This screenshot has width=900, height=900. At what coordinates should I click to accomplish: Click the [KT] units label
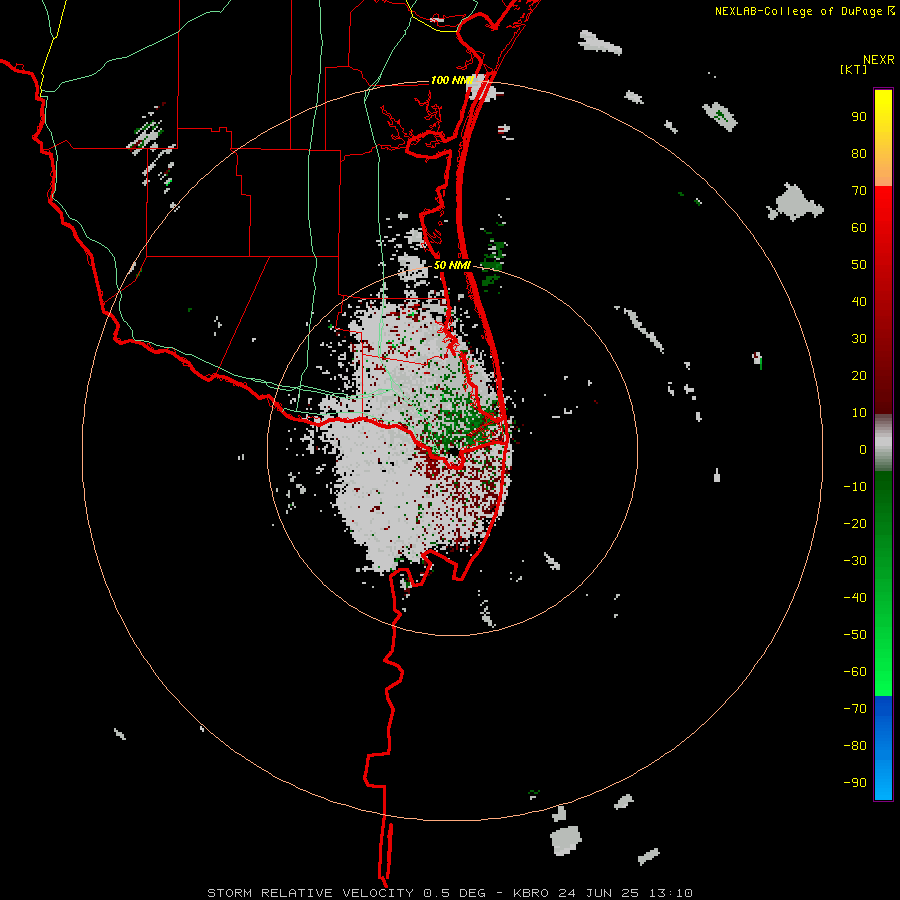853,69
